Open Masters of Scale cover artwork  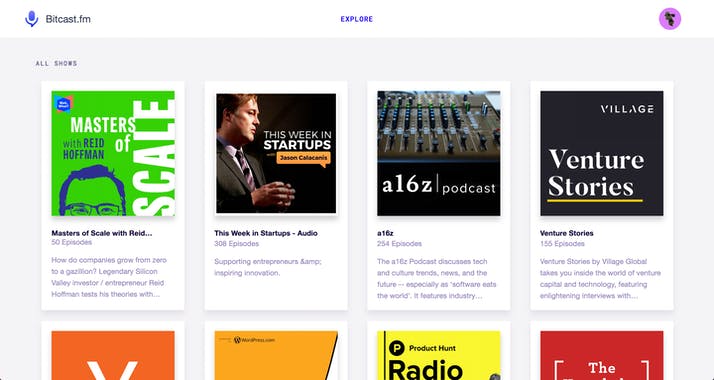pyautogui.click(x=113, y=153)
